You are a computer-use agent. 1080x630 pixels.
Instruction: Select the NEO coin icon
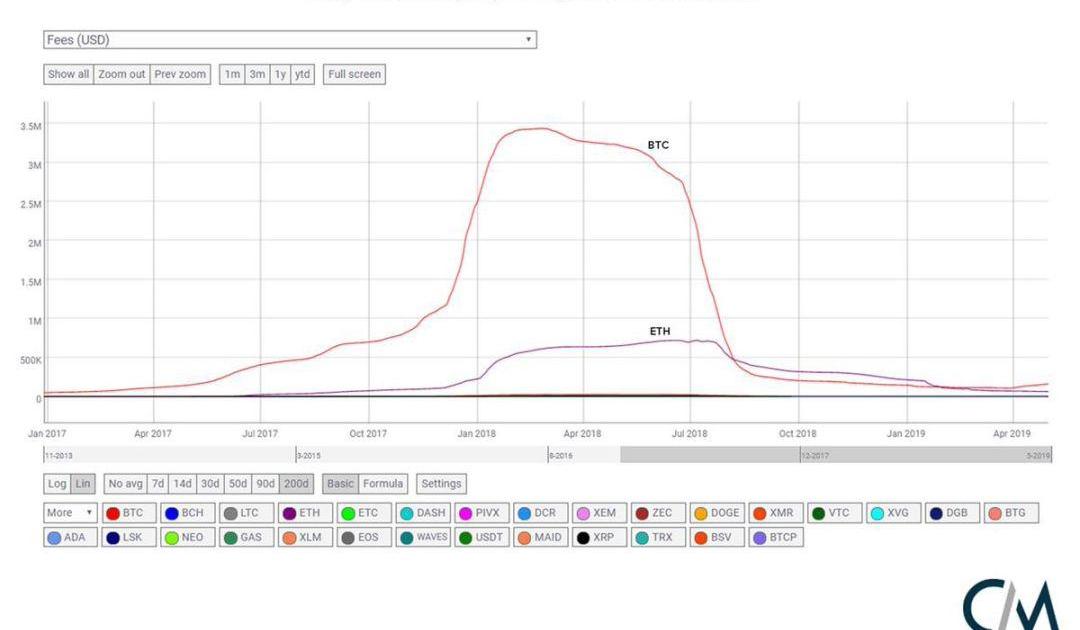click(171, 537)
